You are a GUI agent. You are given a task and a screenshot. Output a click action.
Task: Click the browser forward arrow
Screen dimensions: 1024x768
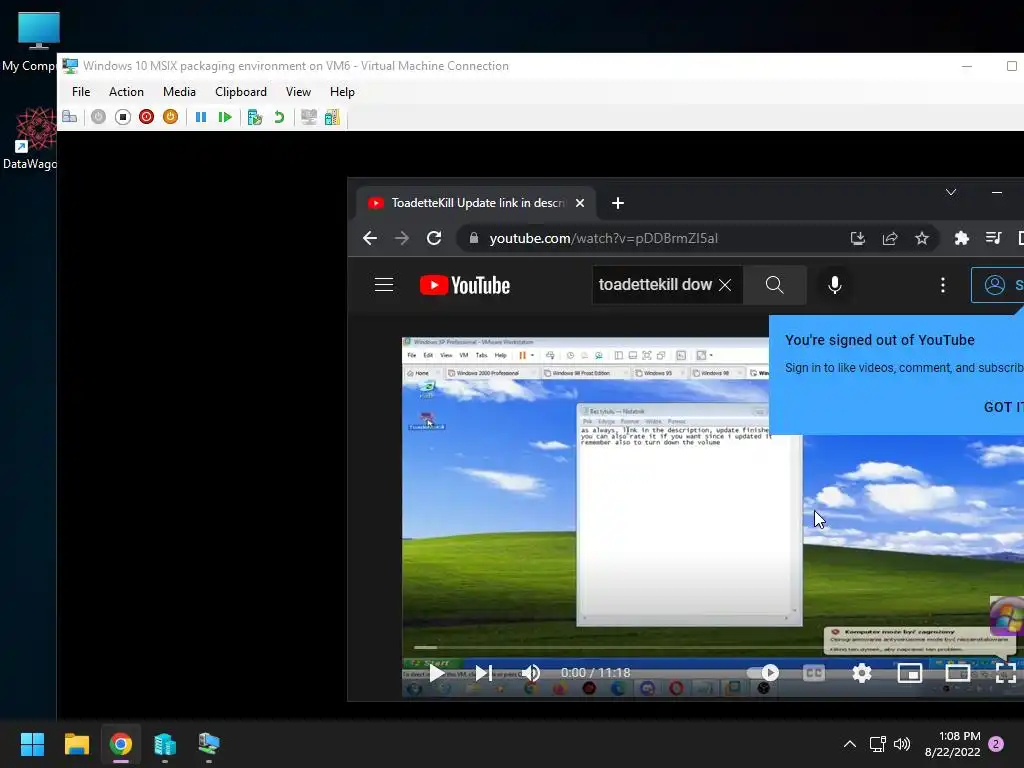[402, 238]
